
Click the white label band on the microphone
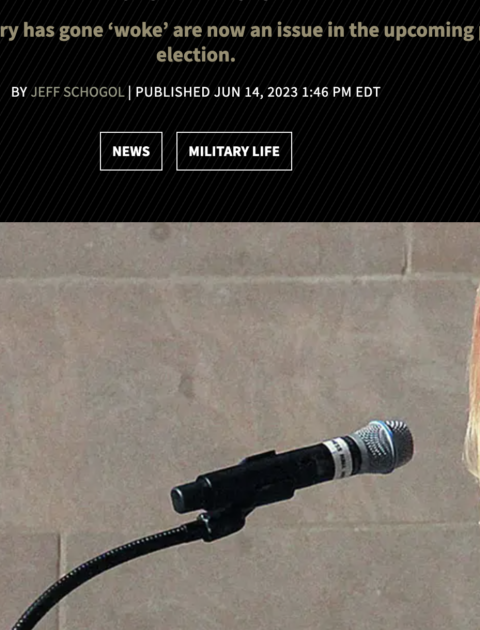(x=335, y=459)
